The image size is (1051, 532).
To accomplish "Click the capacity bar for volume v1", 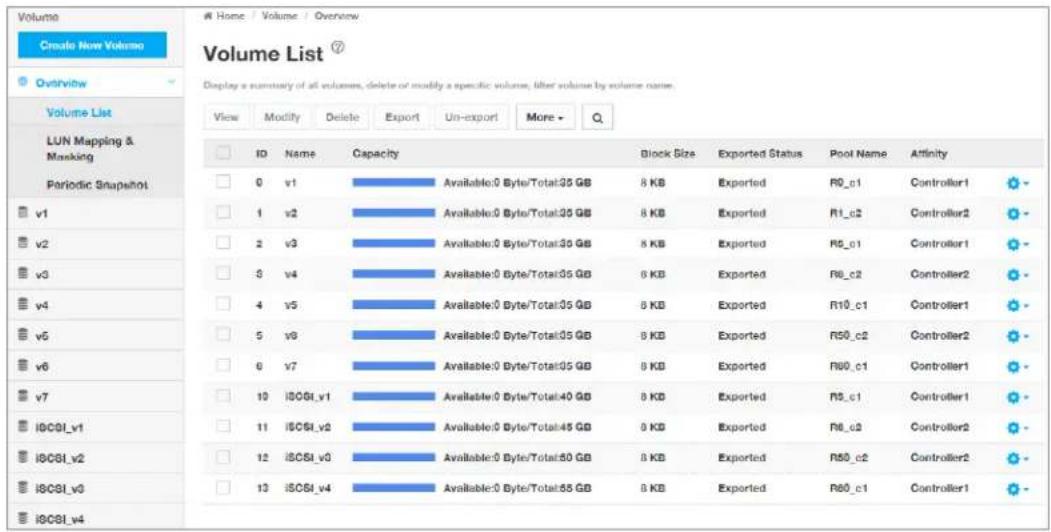I will 393,182.
